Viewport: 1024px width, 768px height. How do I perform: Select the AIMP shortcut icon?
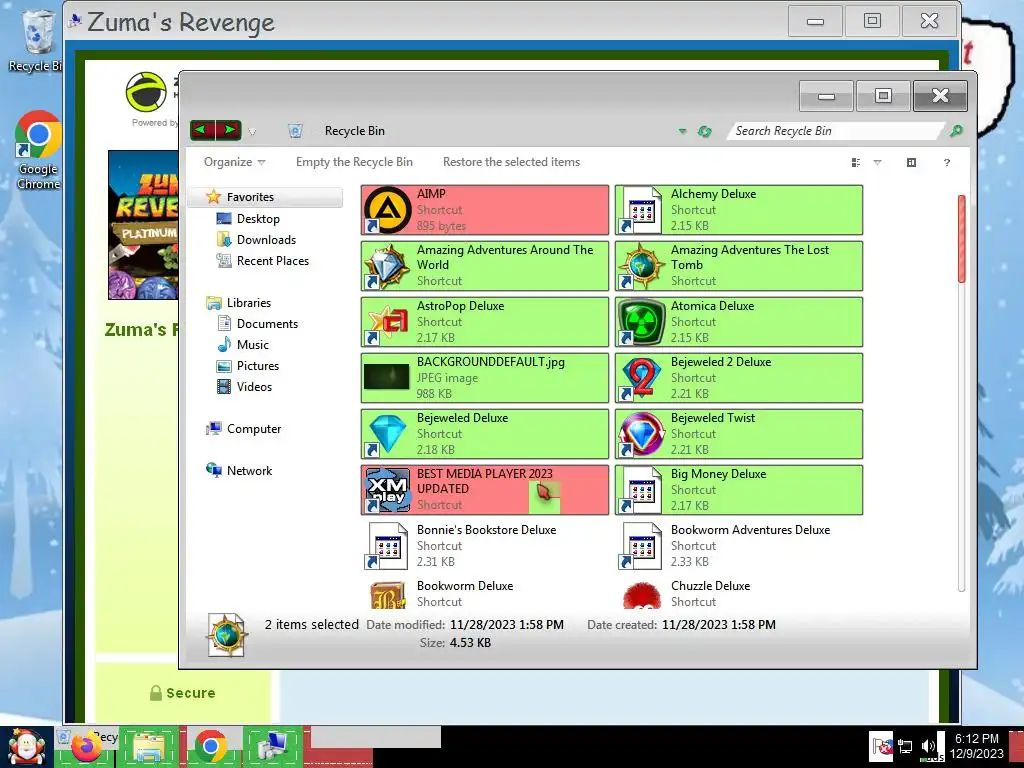tap(387, 210)
